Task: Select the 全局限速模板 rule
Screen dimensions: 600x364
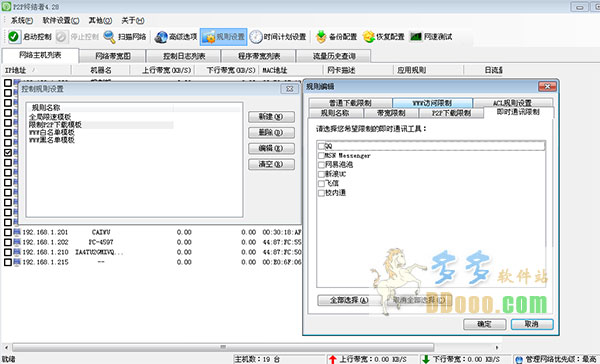Action: [50, 117]
